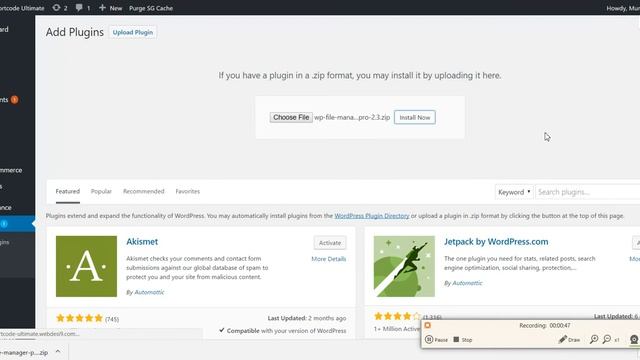
Task: Open the comments bubble in admin bar
Action: pyautogui.click(x=83, y=8)
